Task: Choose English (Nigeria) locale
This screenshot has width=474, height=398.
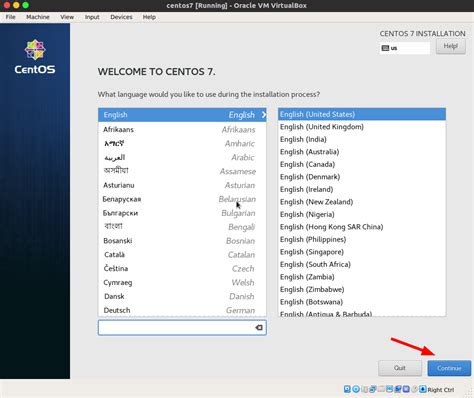Action: coord(362,214)
